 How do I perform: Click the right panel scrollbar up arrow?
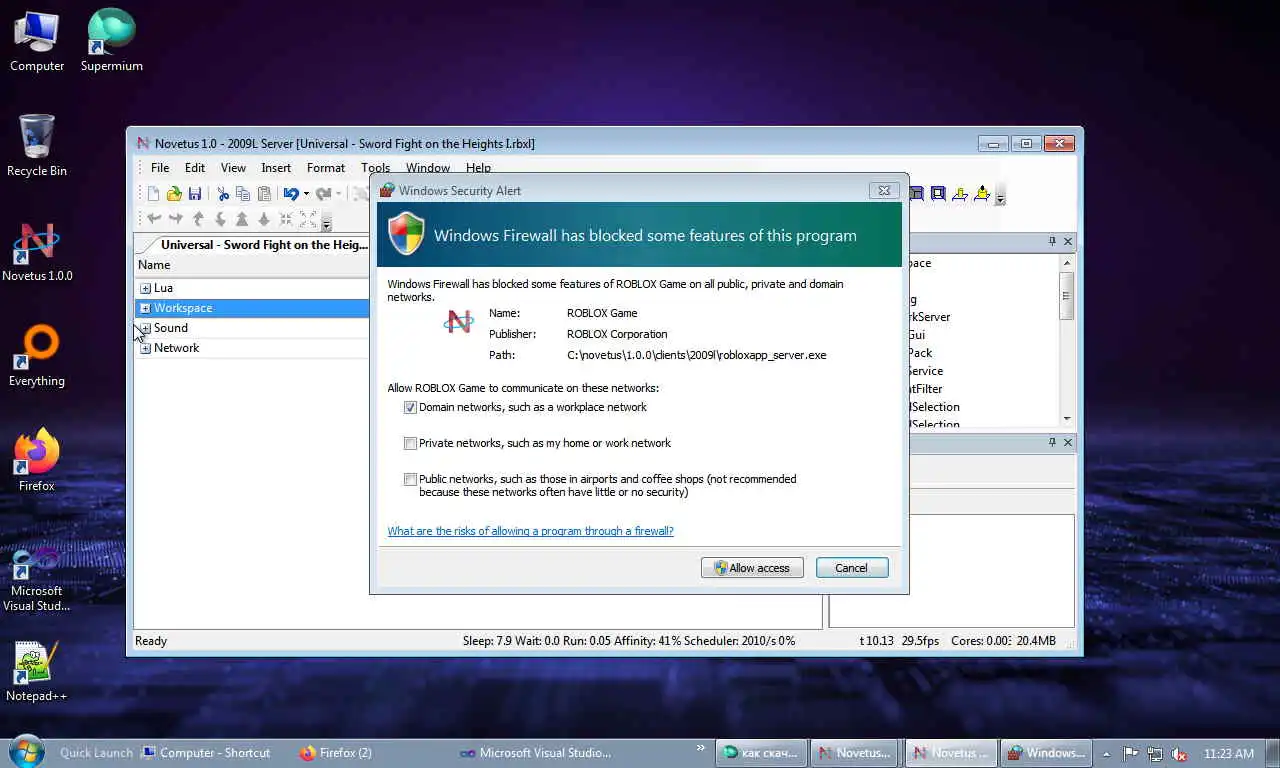click(1067, 263)
